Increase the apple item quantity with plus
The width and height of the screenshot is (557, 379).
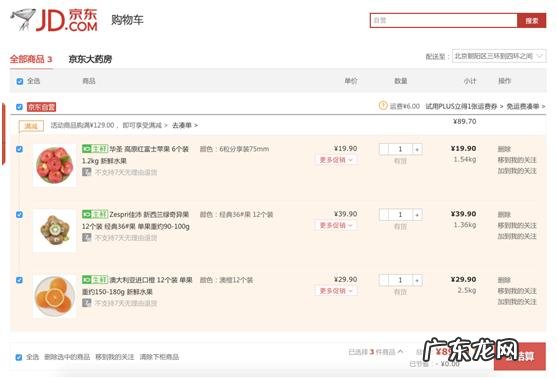pos(417,149)
